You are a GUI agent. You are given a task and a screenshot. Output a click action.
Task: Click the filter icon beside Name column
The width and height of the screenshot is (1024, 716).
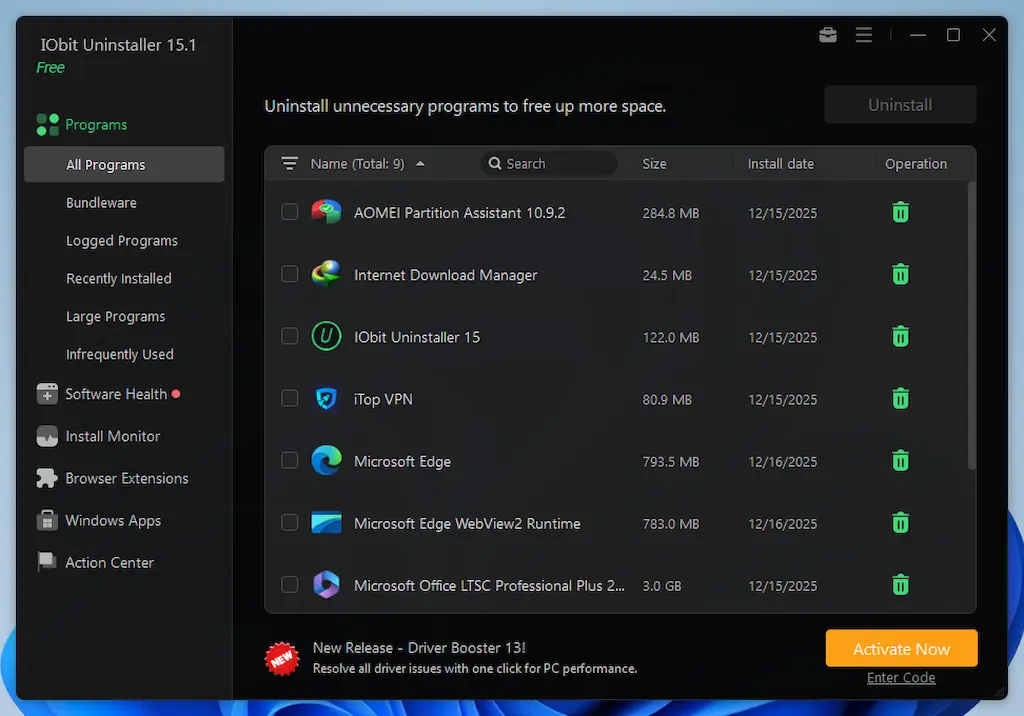[x=289, y=163]
